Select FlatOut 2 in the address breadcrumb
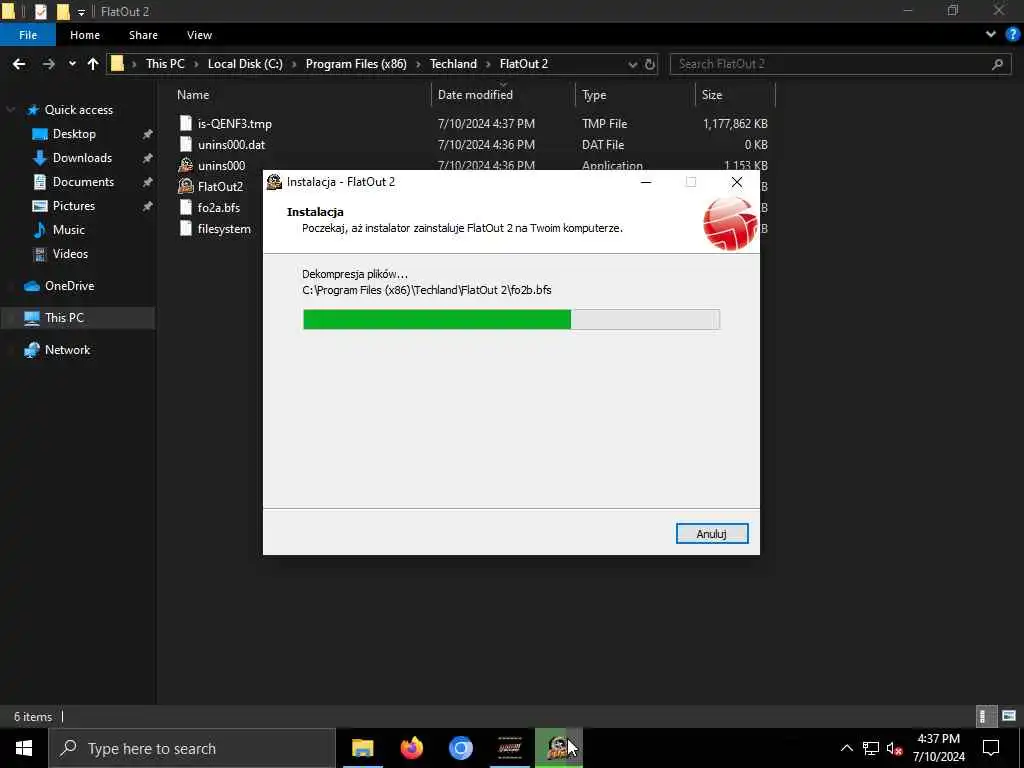Viewport: 1024px width, 768px height. point(524,64)
